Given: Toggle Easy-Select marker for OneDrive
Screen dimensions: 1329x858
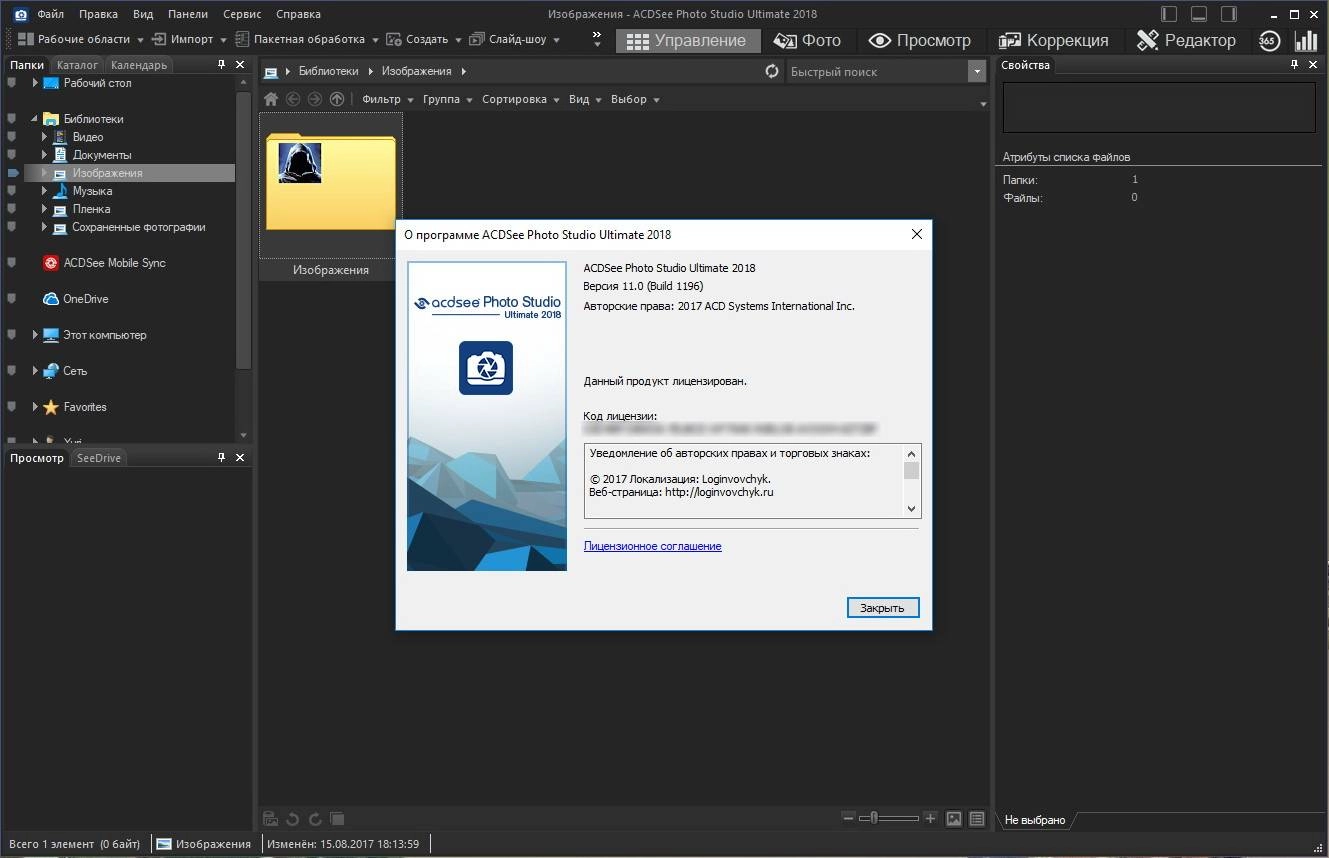Looking at the screenshot, I should [12, 299].
